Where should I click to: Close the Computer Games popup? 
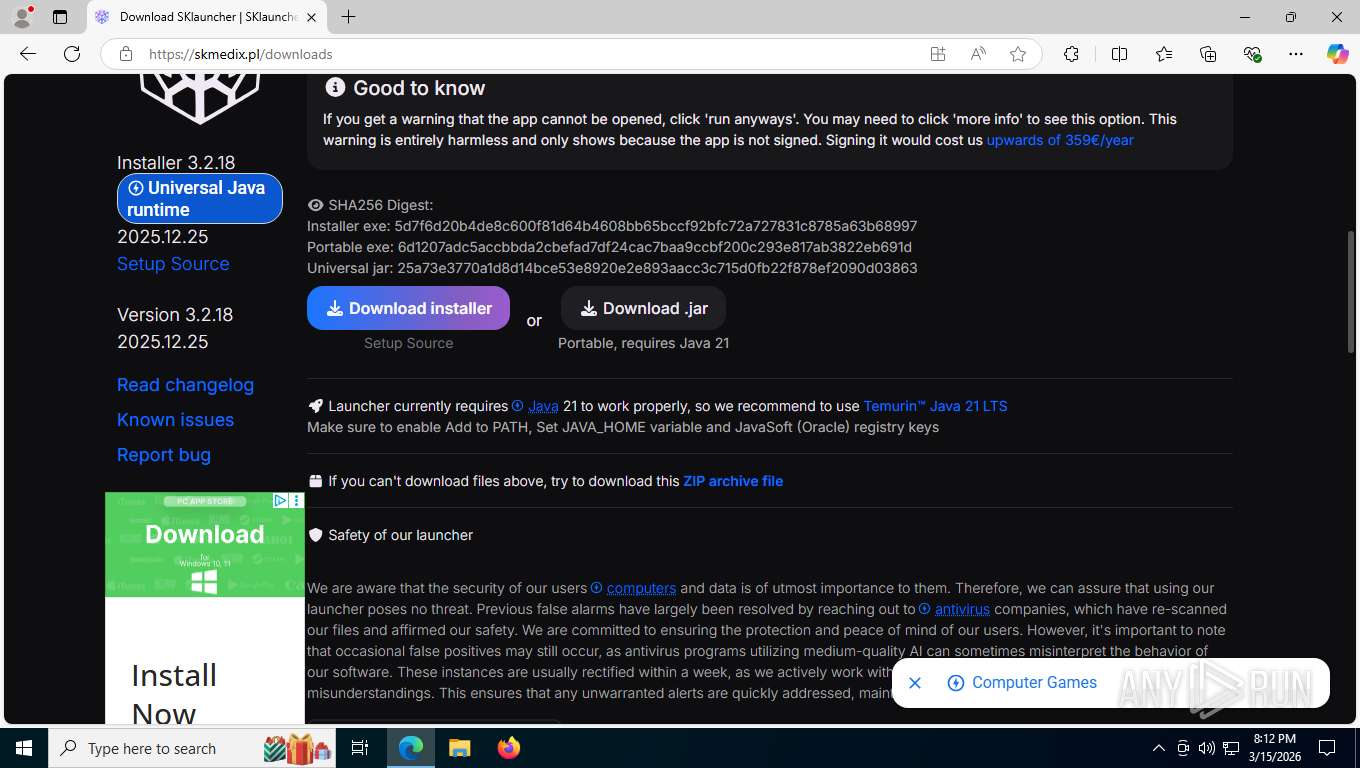(914, 683)
